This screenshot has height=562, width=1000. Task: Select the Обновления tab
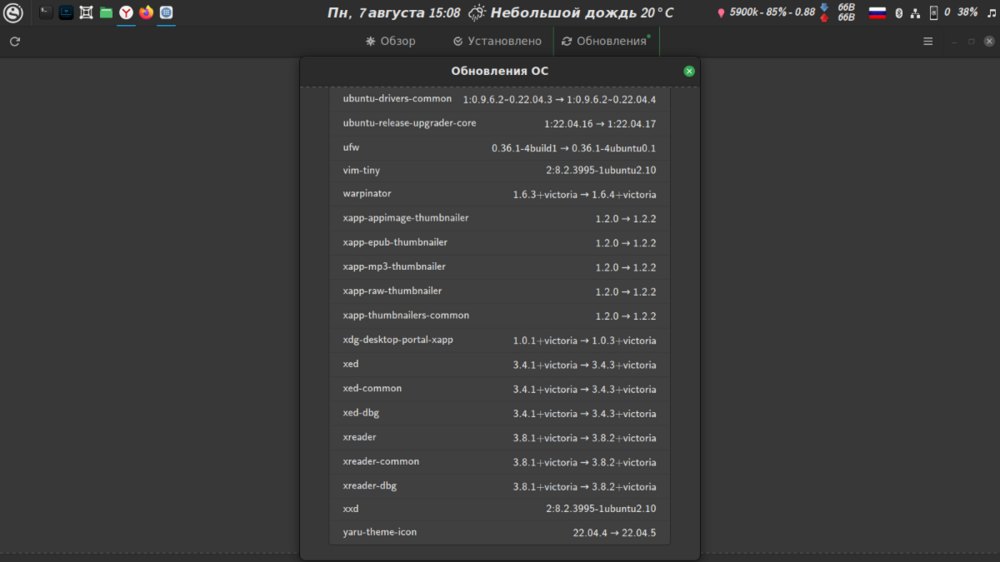coord(605,41)
